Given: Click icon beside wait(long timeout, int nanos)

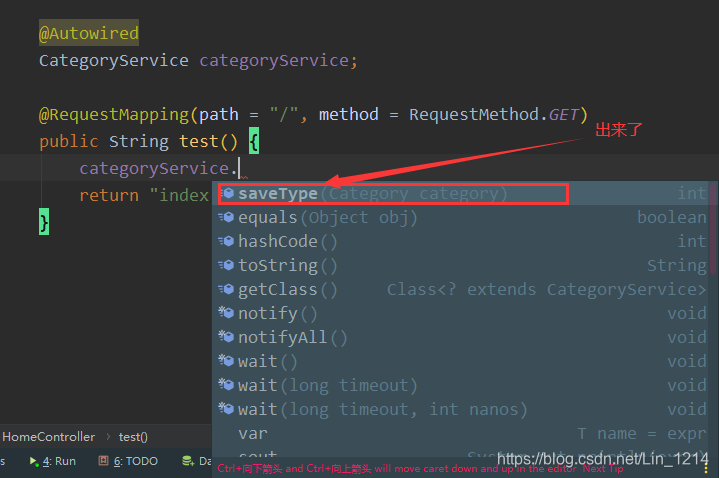Looking at the screenshot, I should tap(227, 408).
